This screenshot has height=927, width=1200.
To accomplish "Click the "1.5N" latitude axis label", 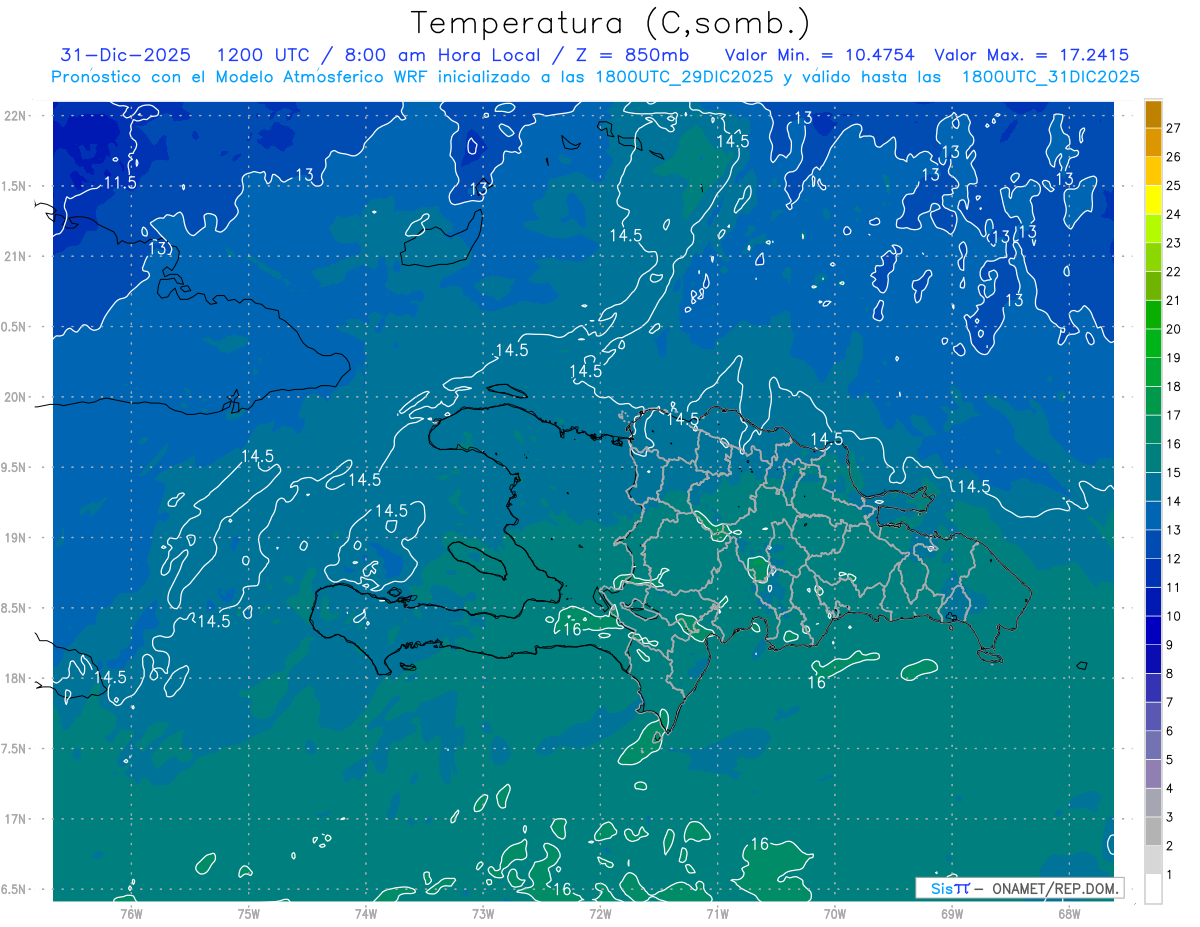I will [14, 186].
